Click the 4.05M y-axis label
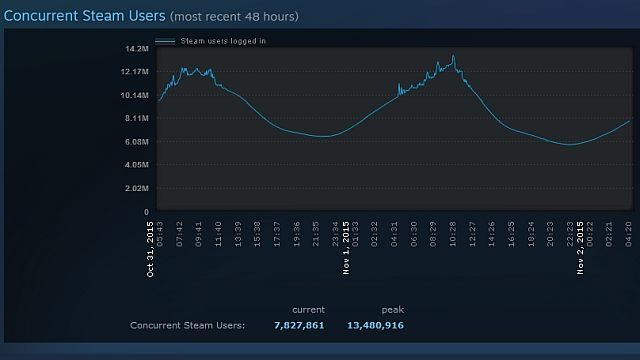The height and width of the screenshot is (360, 640). tap(137, 165)
